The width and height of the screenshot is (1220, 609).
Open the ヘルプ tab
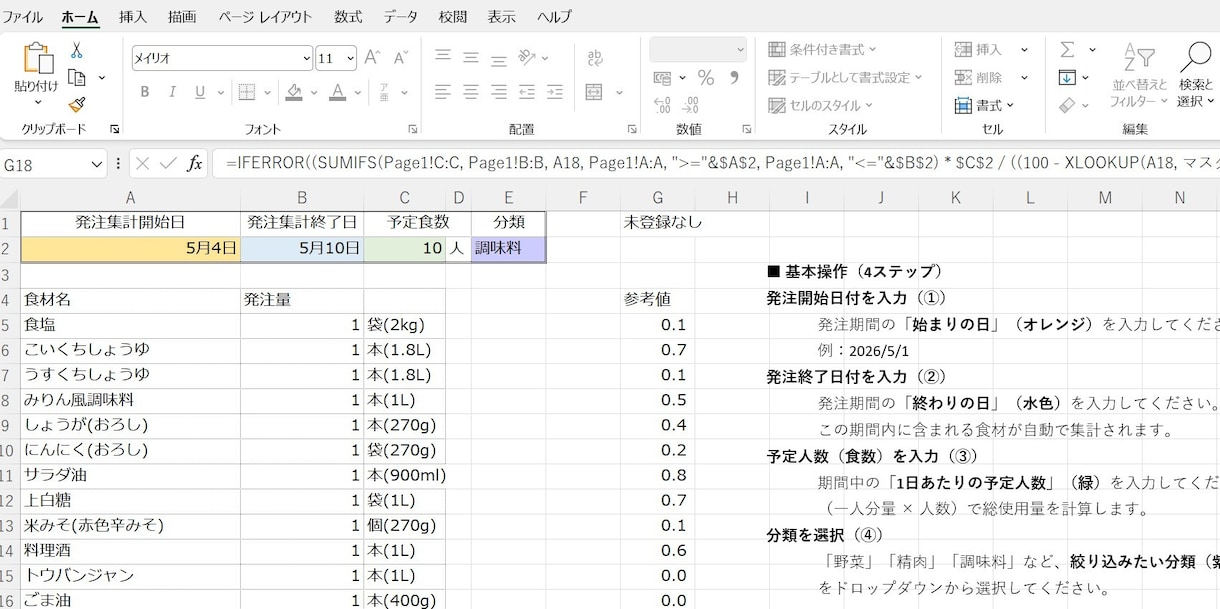(554, 17)
